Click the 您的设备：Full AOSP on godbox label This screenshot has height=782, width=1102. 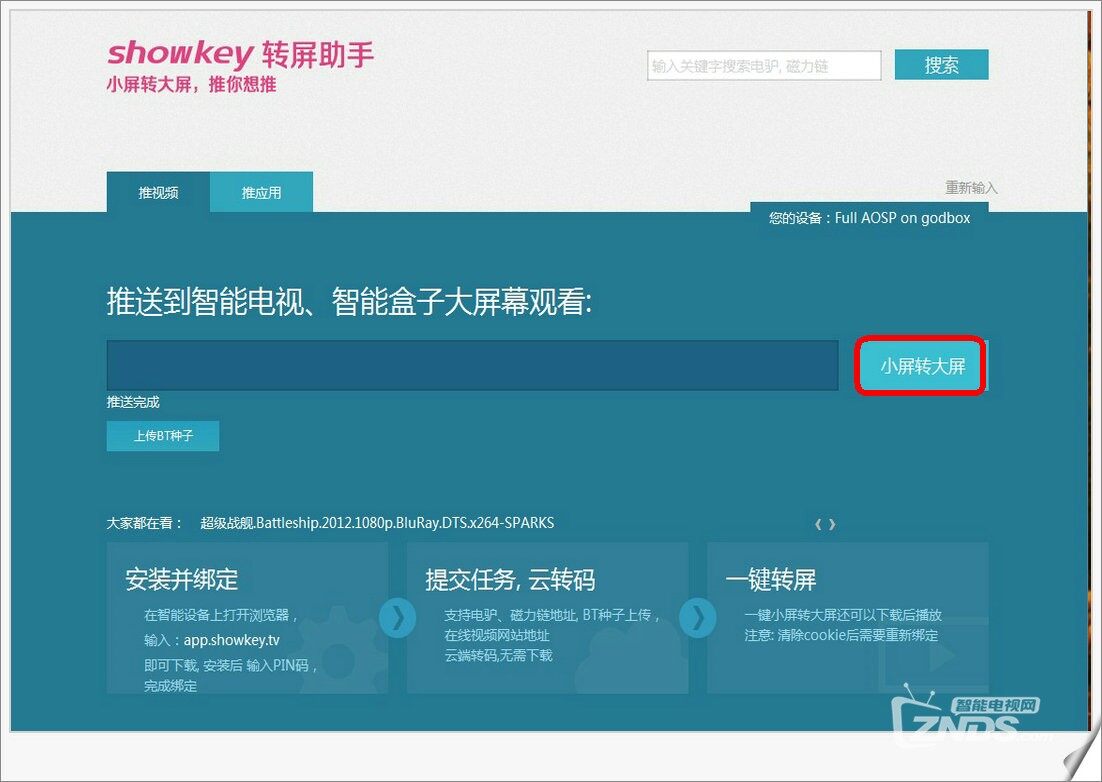869,218
